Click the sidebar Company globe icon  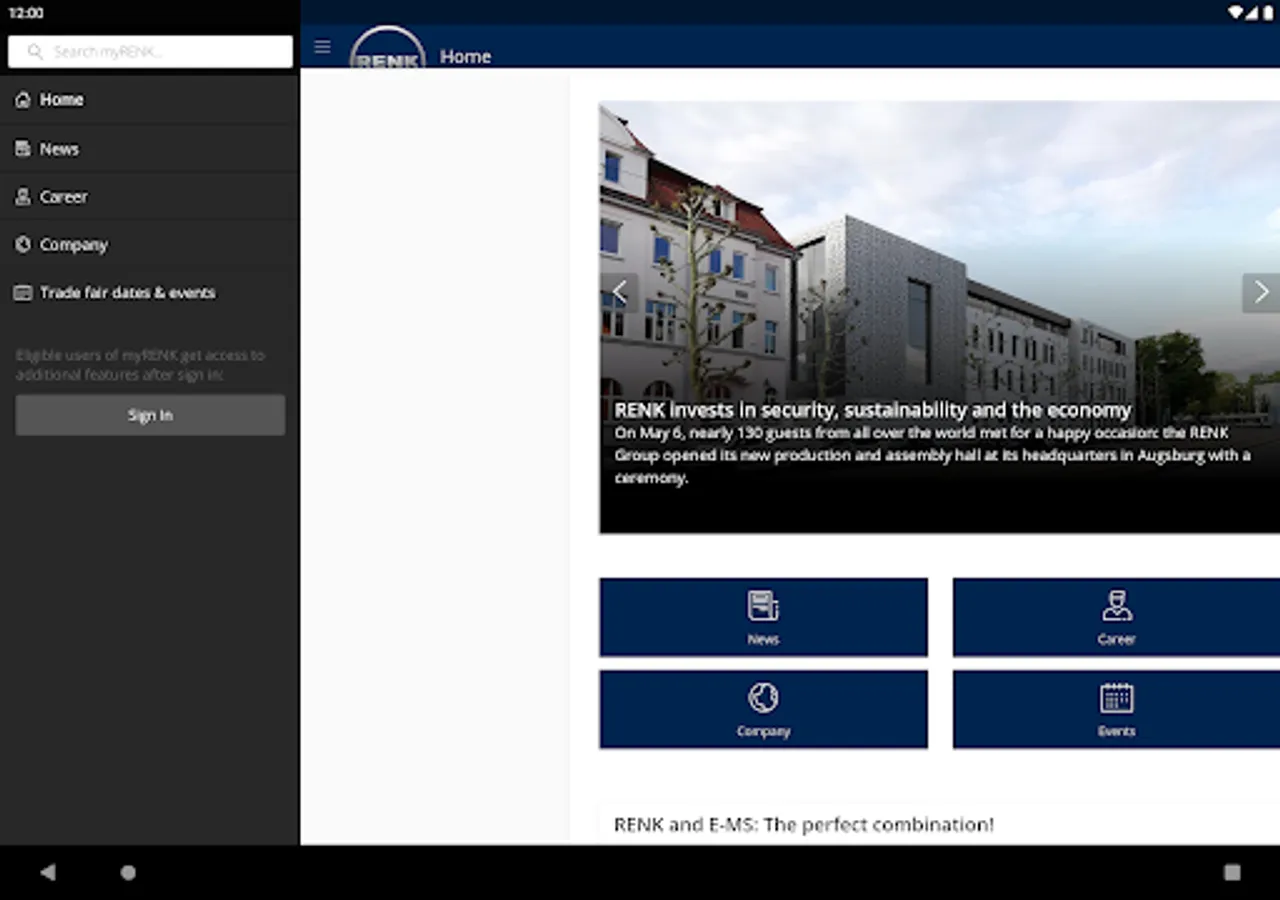23,245
